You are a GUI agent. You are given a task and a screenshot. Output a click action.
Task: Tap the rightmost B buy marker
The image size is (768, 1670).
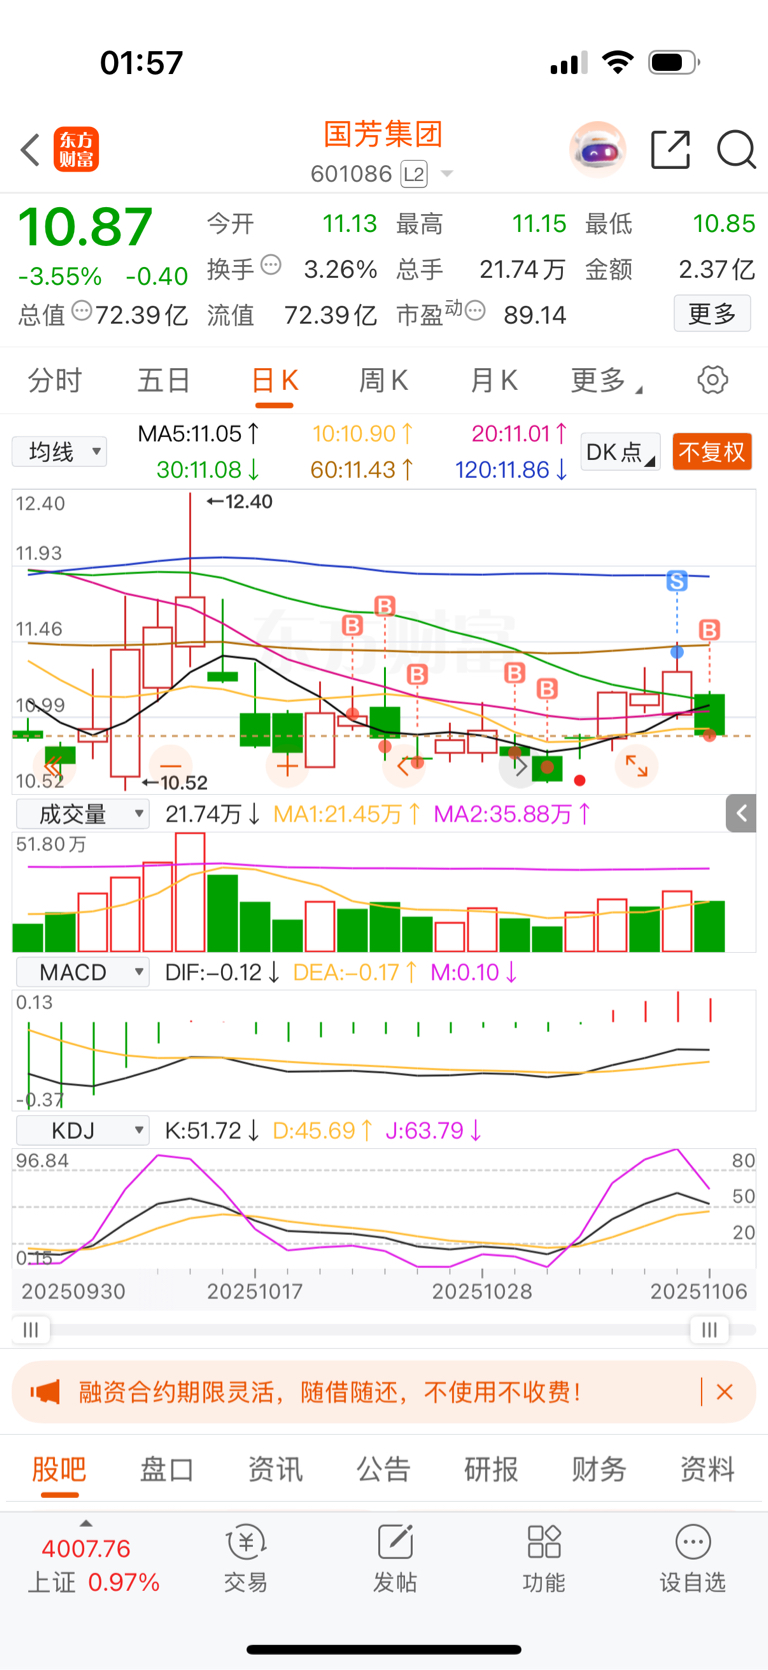[709, 630]
